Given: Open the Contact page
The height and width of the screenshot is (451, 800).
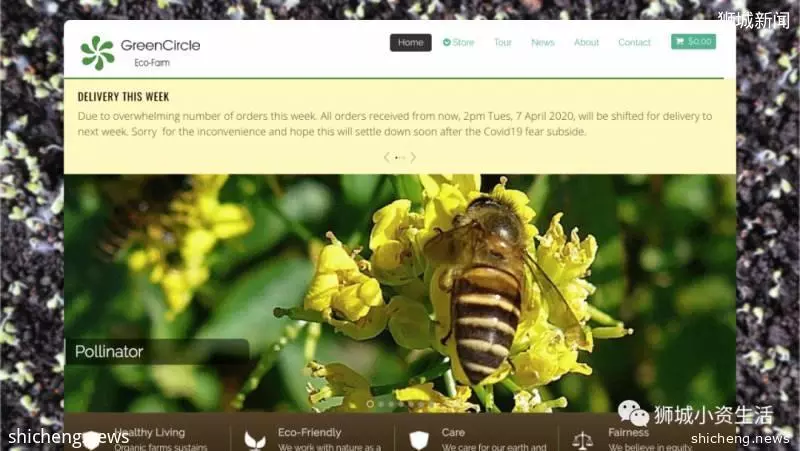Looking at the screenshot, I should point(634,42).
